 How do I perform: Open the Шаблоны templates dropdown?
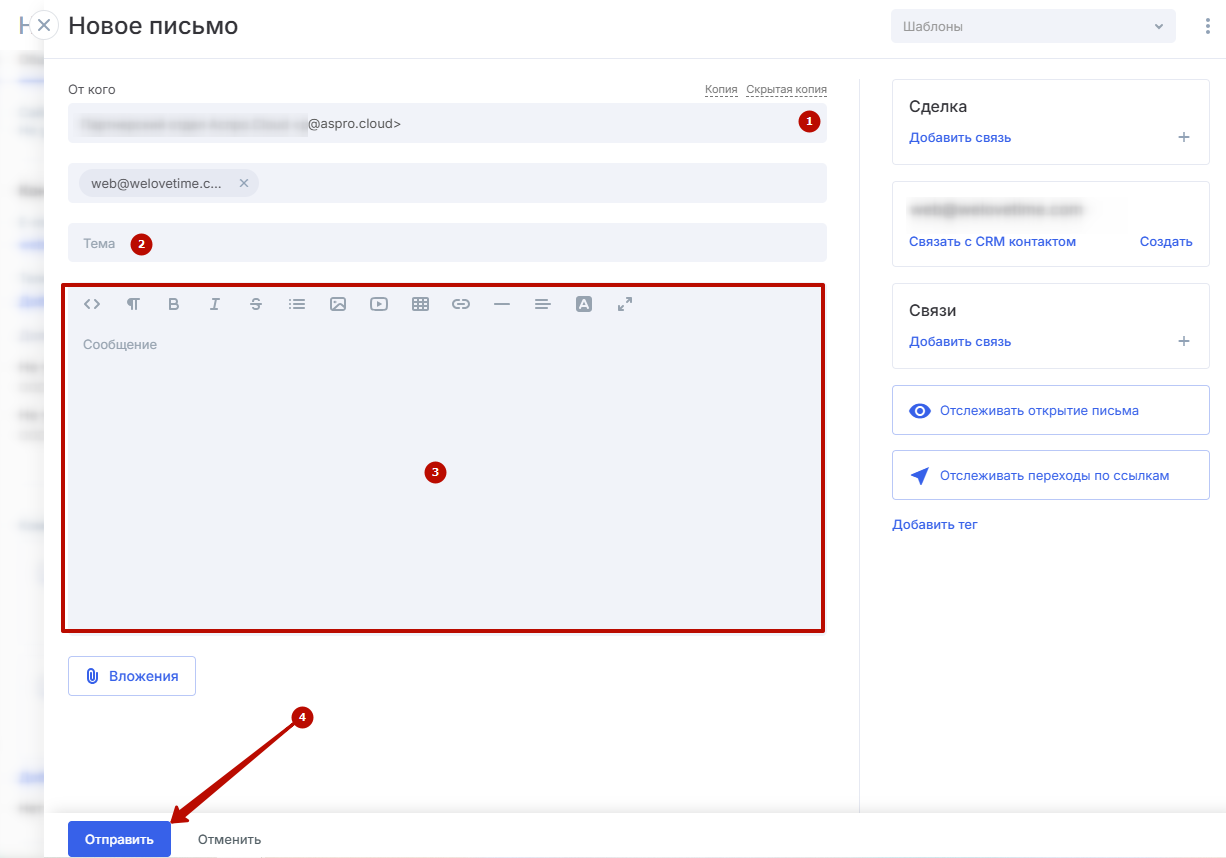tap(1033, 27)
